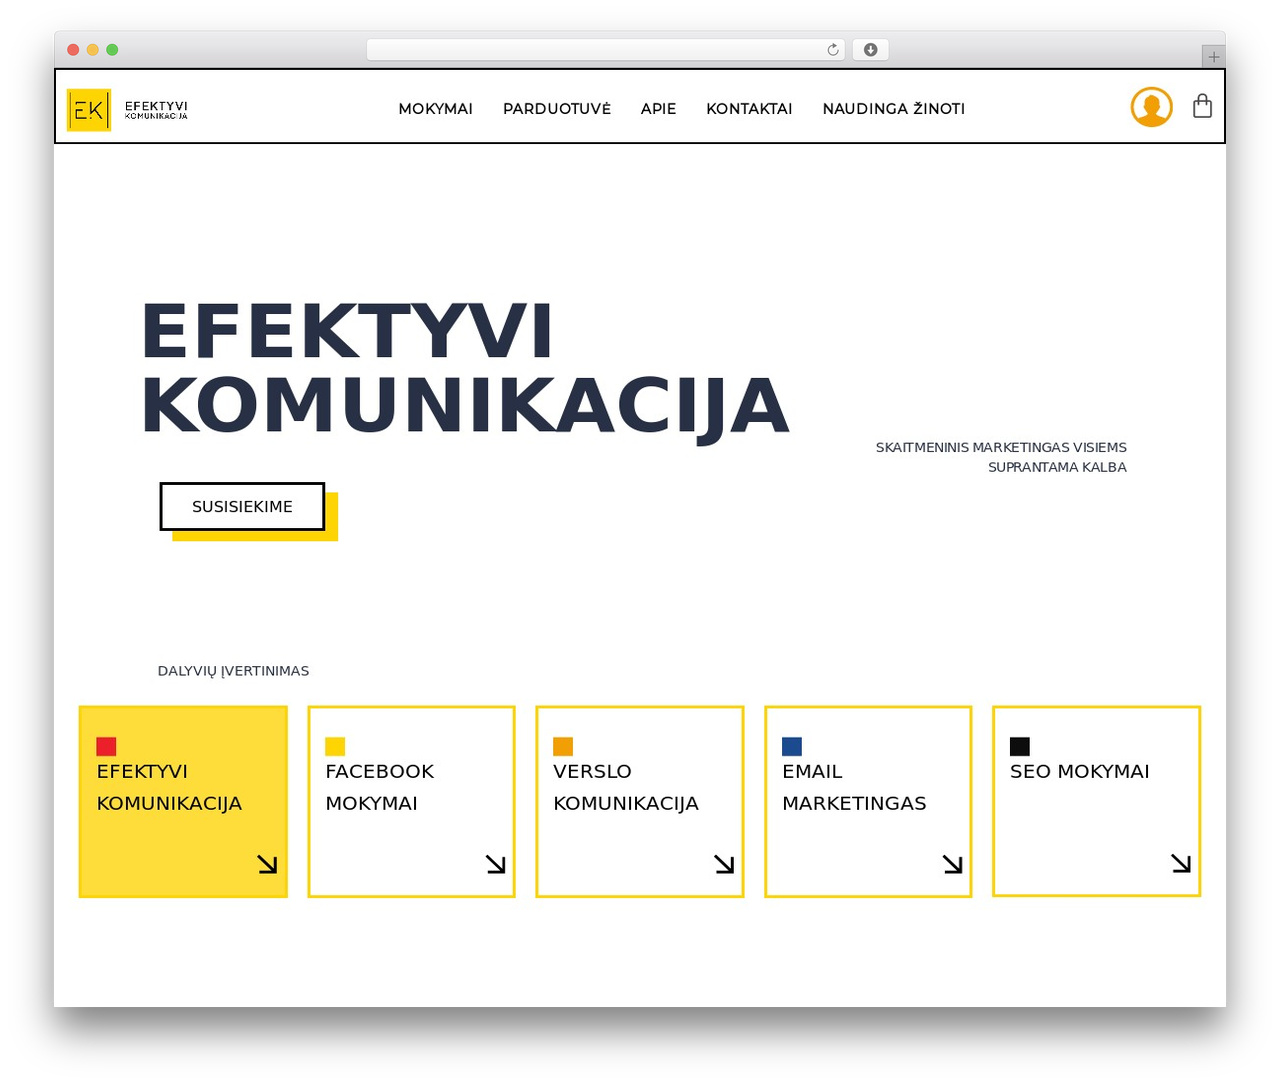Image resolution: width=1280 pixels, height=1084 pixels.
Task: Minimize the browser window with yellow button
Action: (93, 50)
